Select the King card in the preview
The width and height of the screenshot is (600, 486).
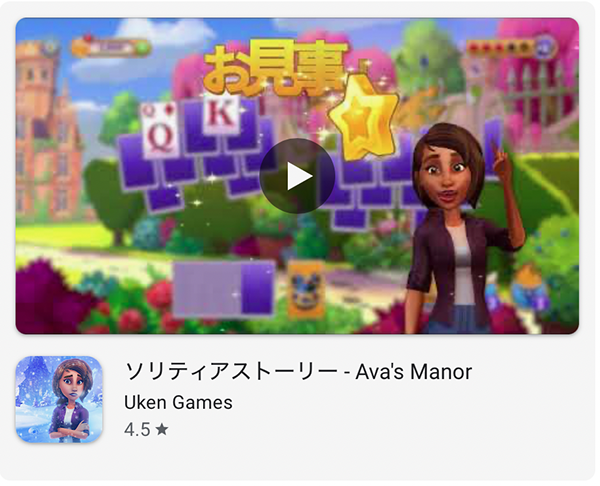(222, 115)
